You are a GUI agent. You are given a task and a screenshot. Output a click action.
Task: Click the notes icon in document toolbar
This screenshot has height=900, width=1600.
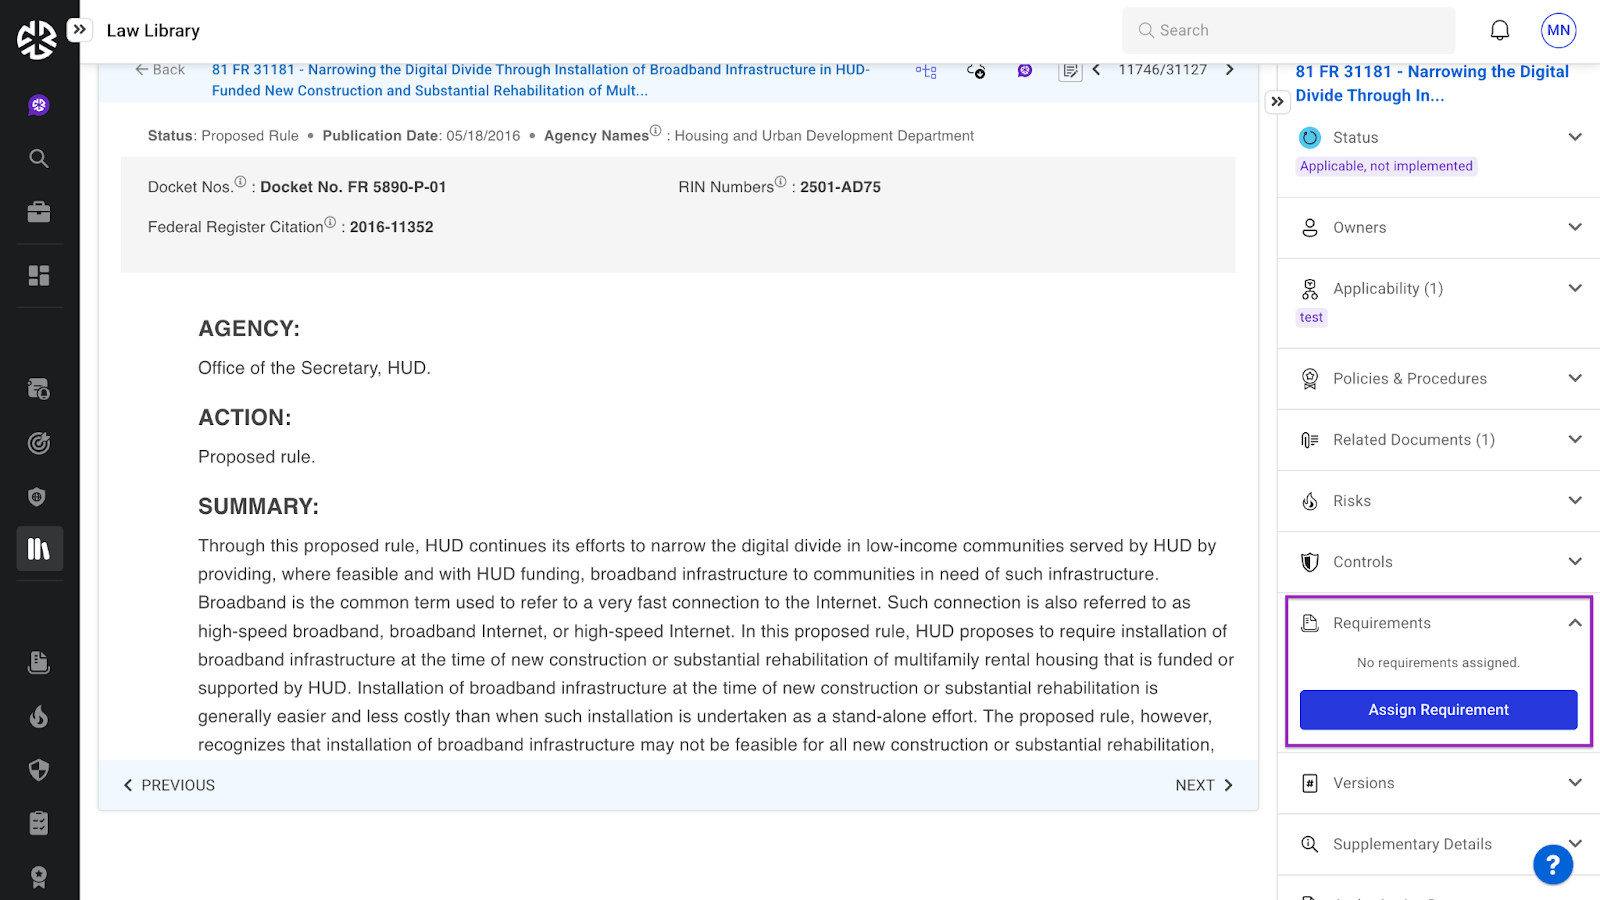pyautogui.click(x=1070, y=71)
